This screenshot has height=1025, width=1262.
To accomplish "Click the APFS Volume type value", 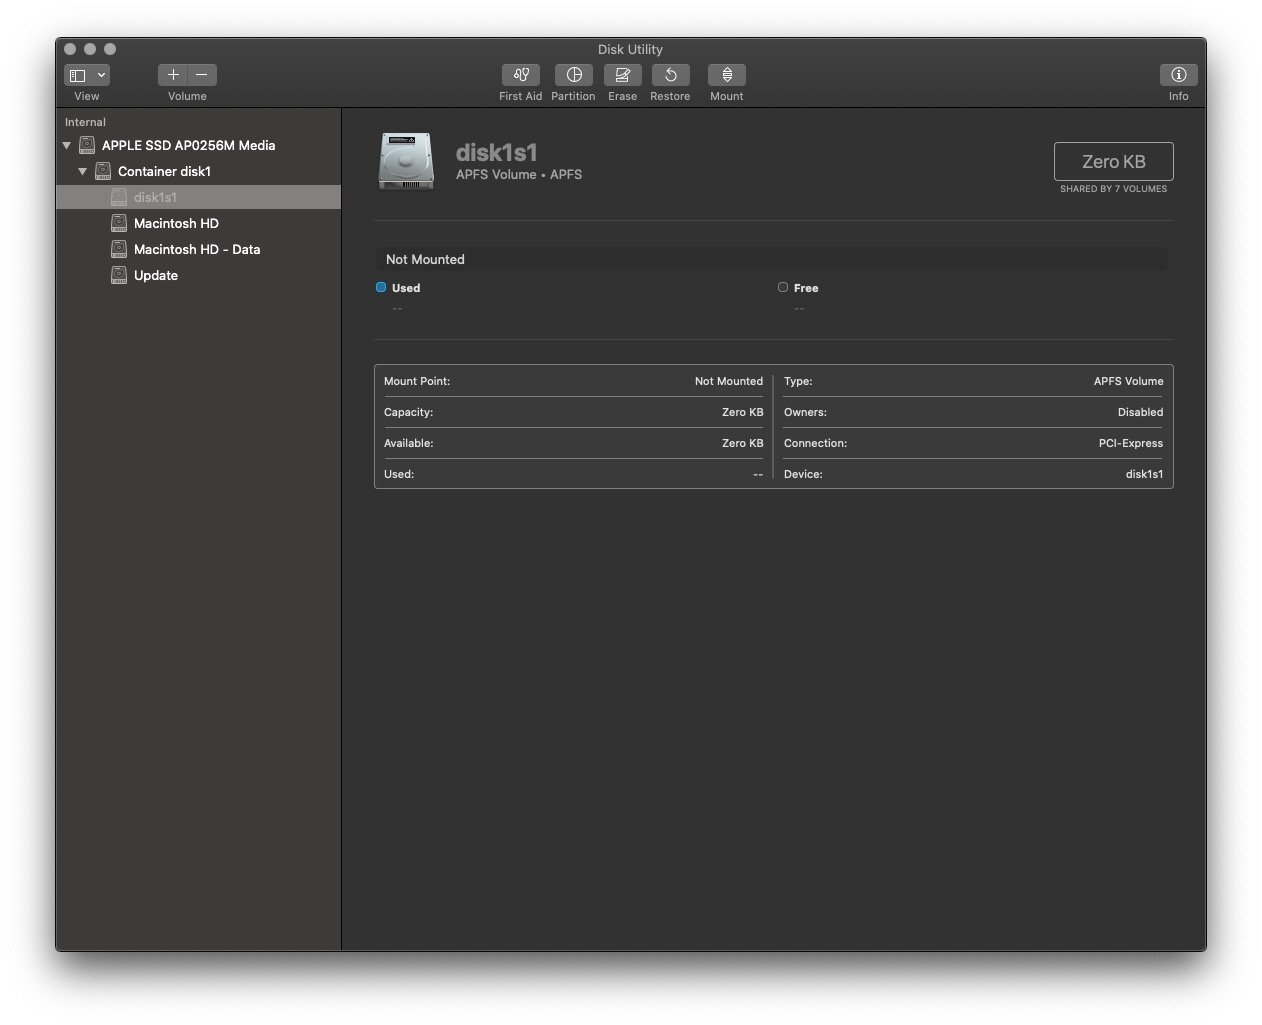I will pyautogui.click(x=1128, y=381).
